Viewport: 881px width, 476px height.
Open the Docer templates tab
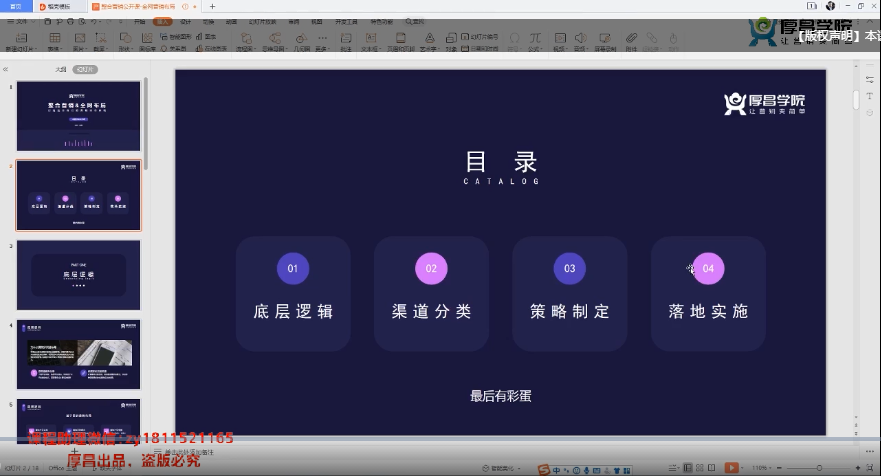pos(59,7)
